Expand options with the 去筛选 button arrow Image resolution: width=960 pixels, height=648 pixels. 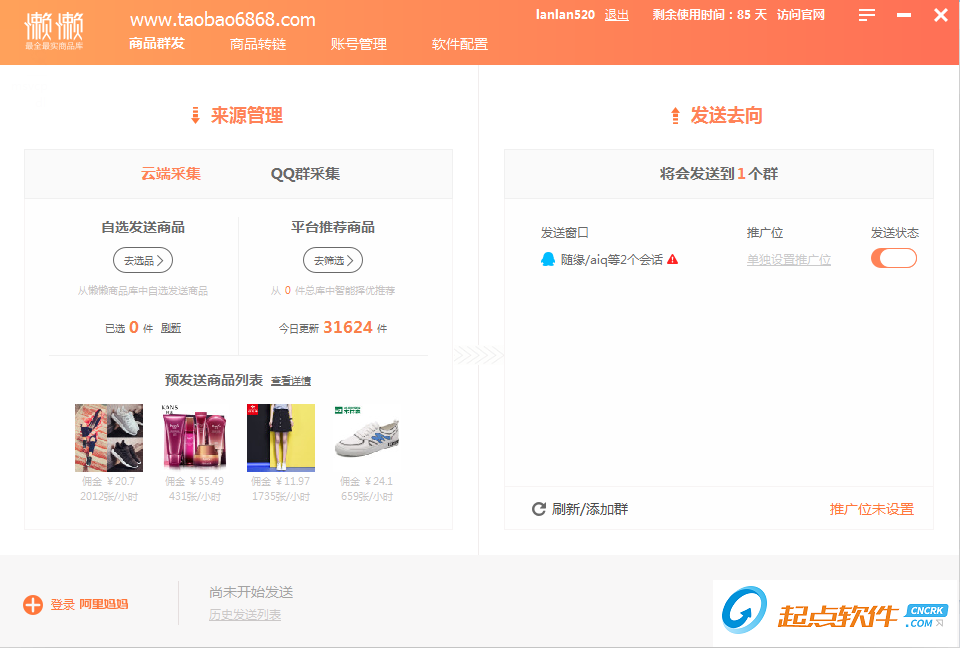[x=349, y=259]
